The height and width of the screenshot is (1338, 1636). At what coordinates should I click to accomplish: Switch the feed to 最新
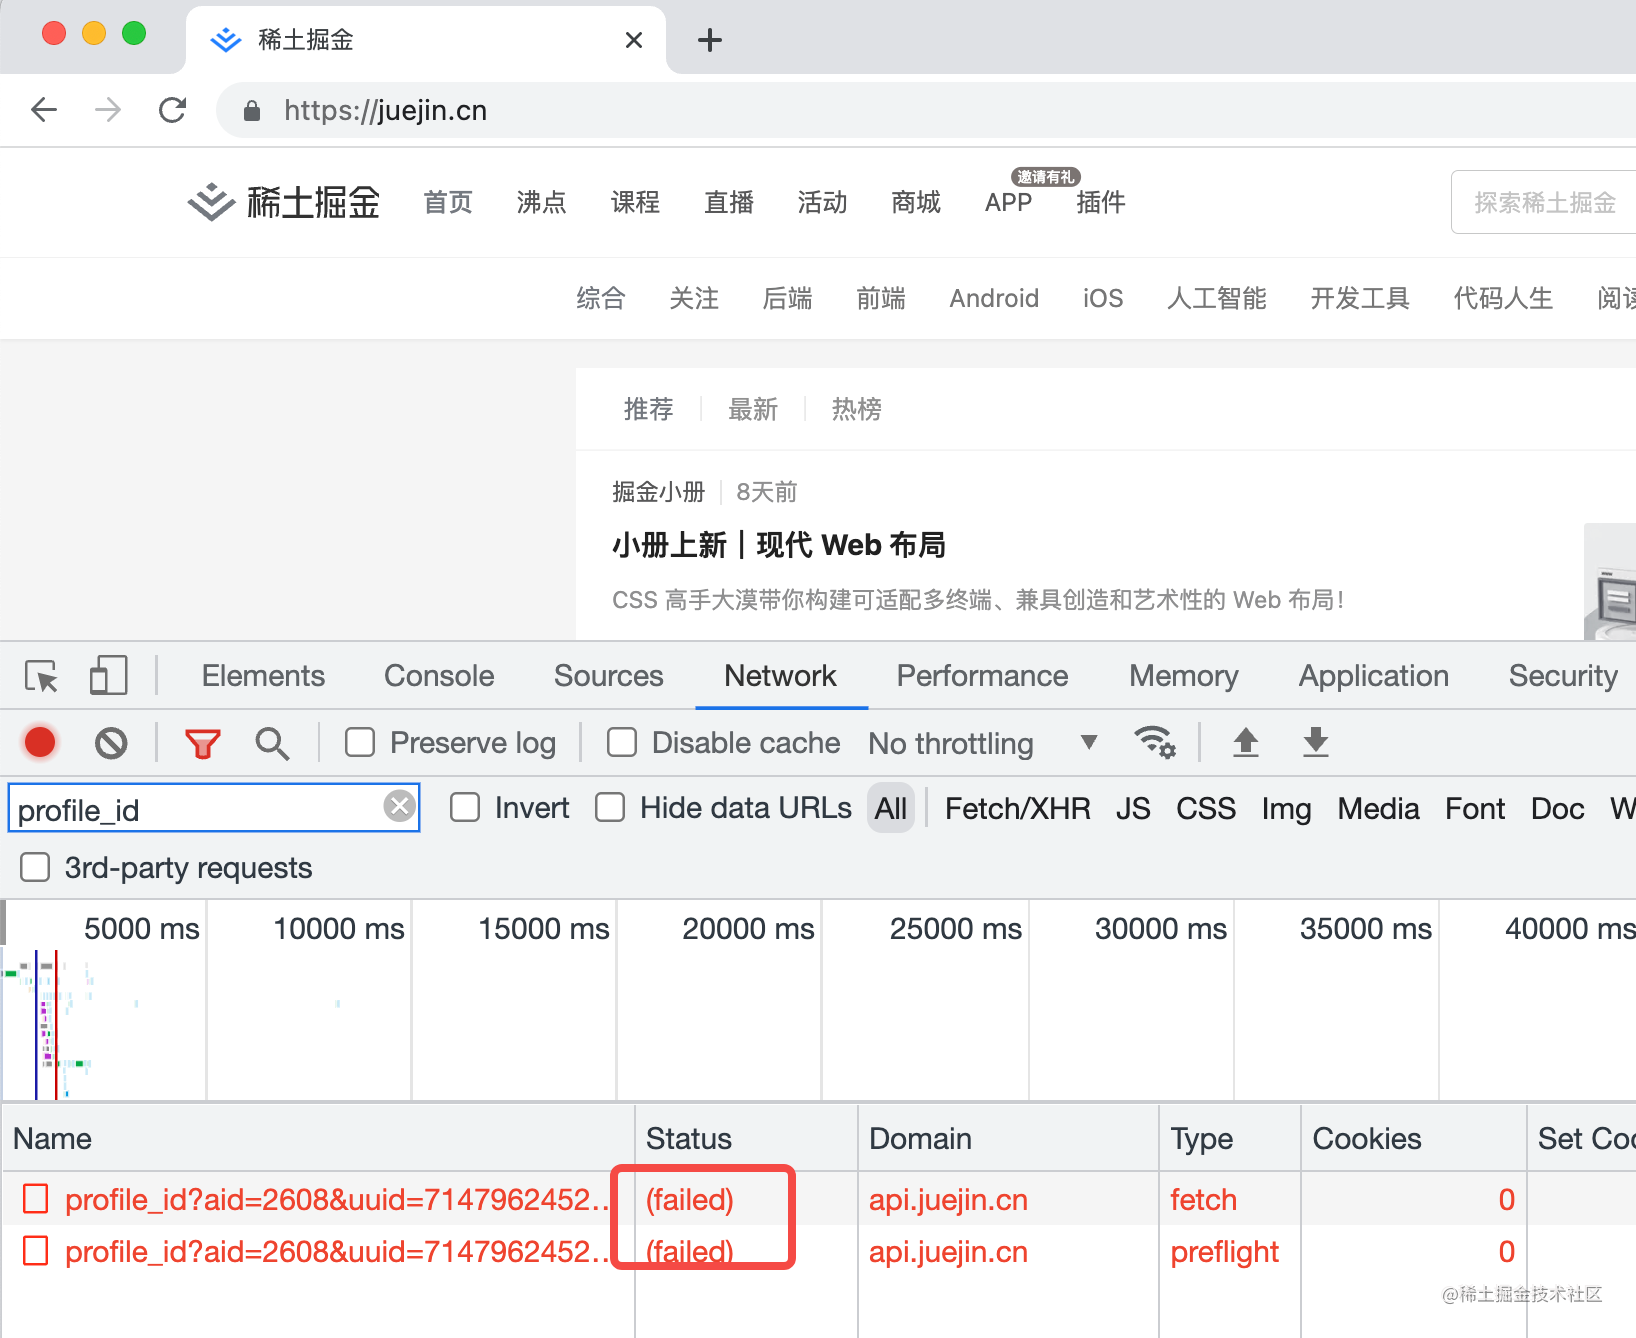coord(753,409)
